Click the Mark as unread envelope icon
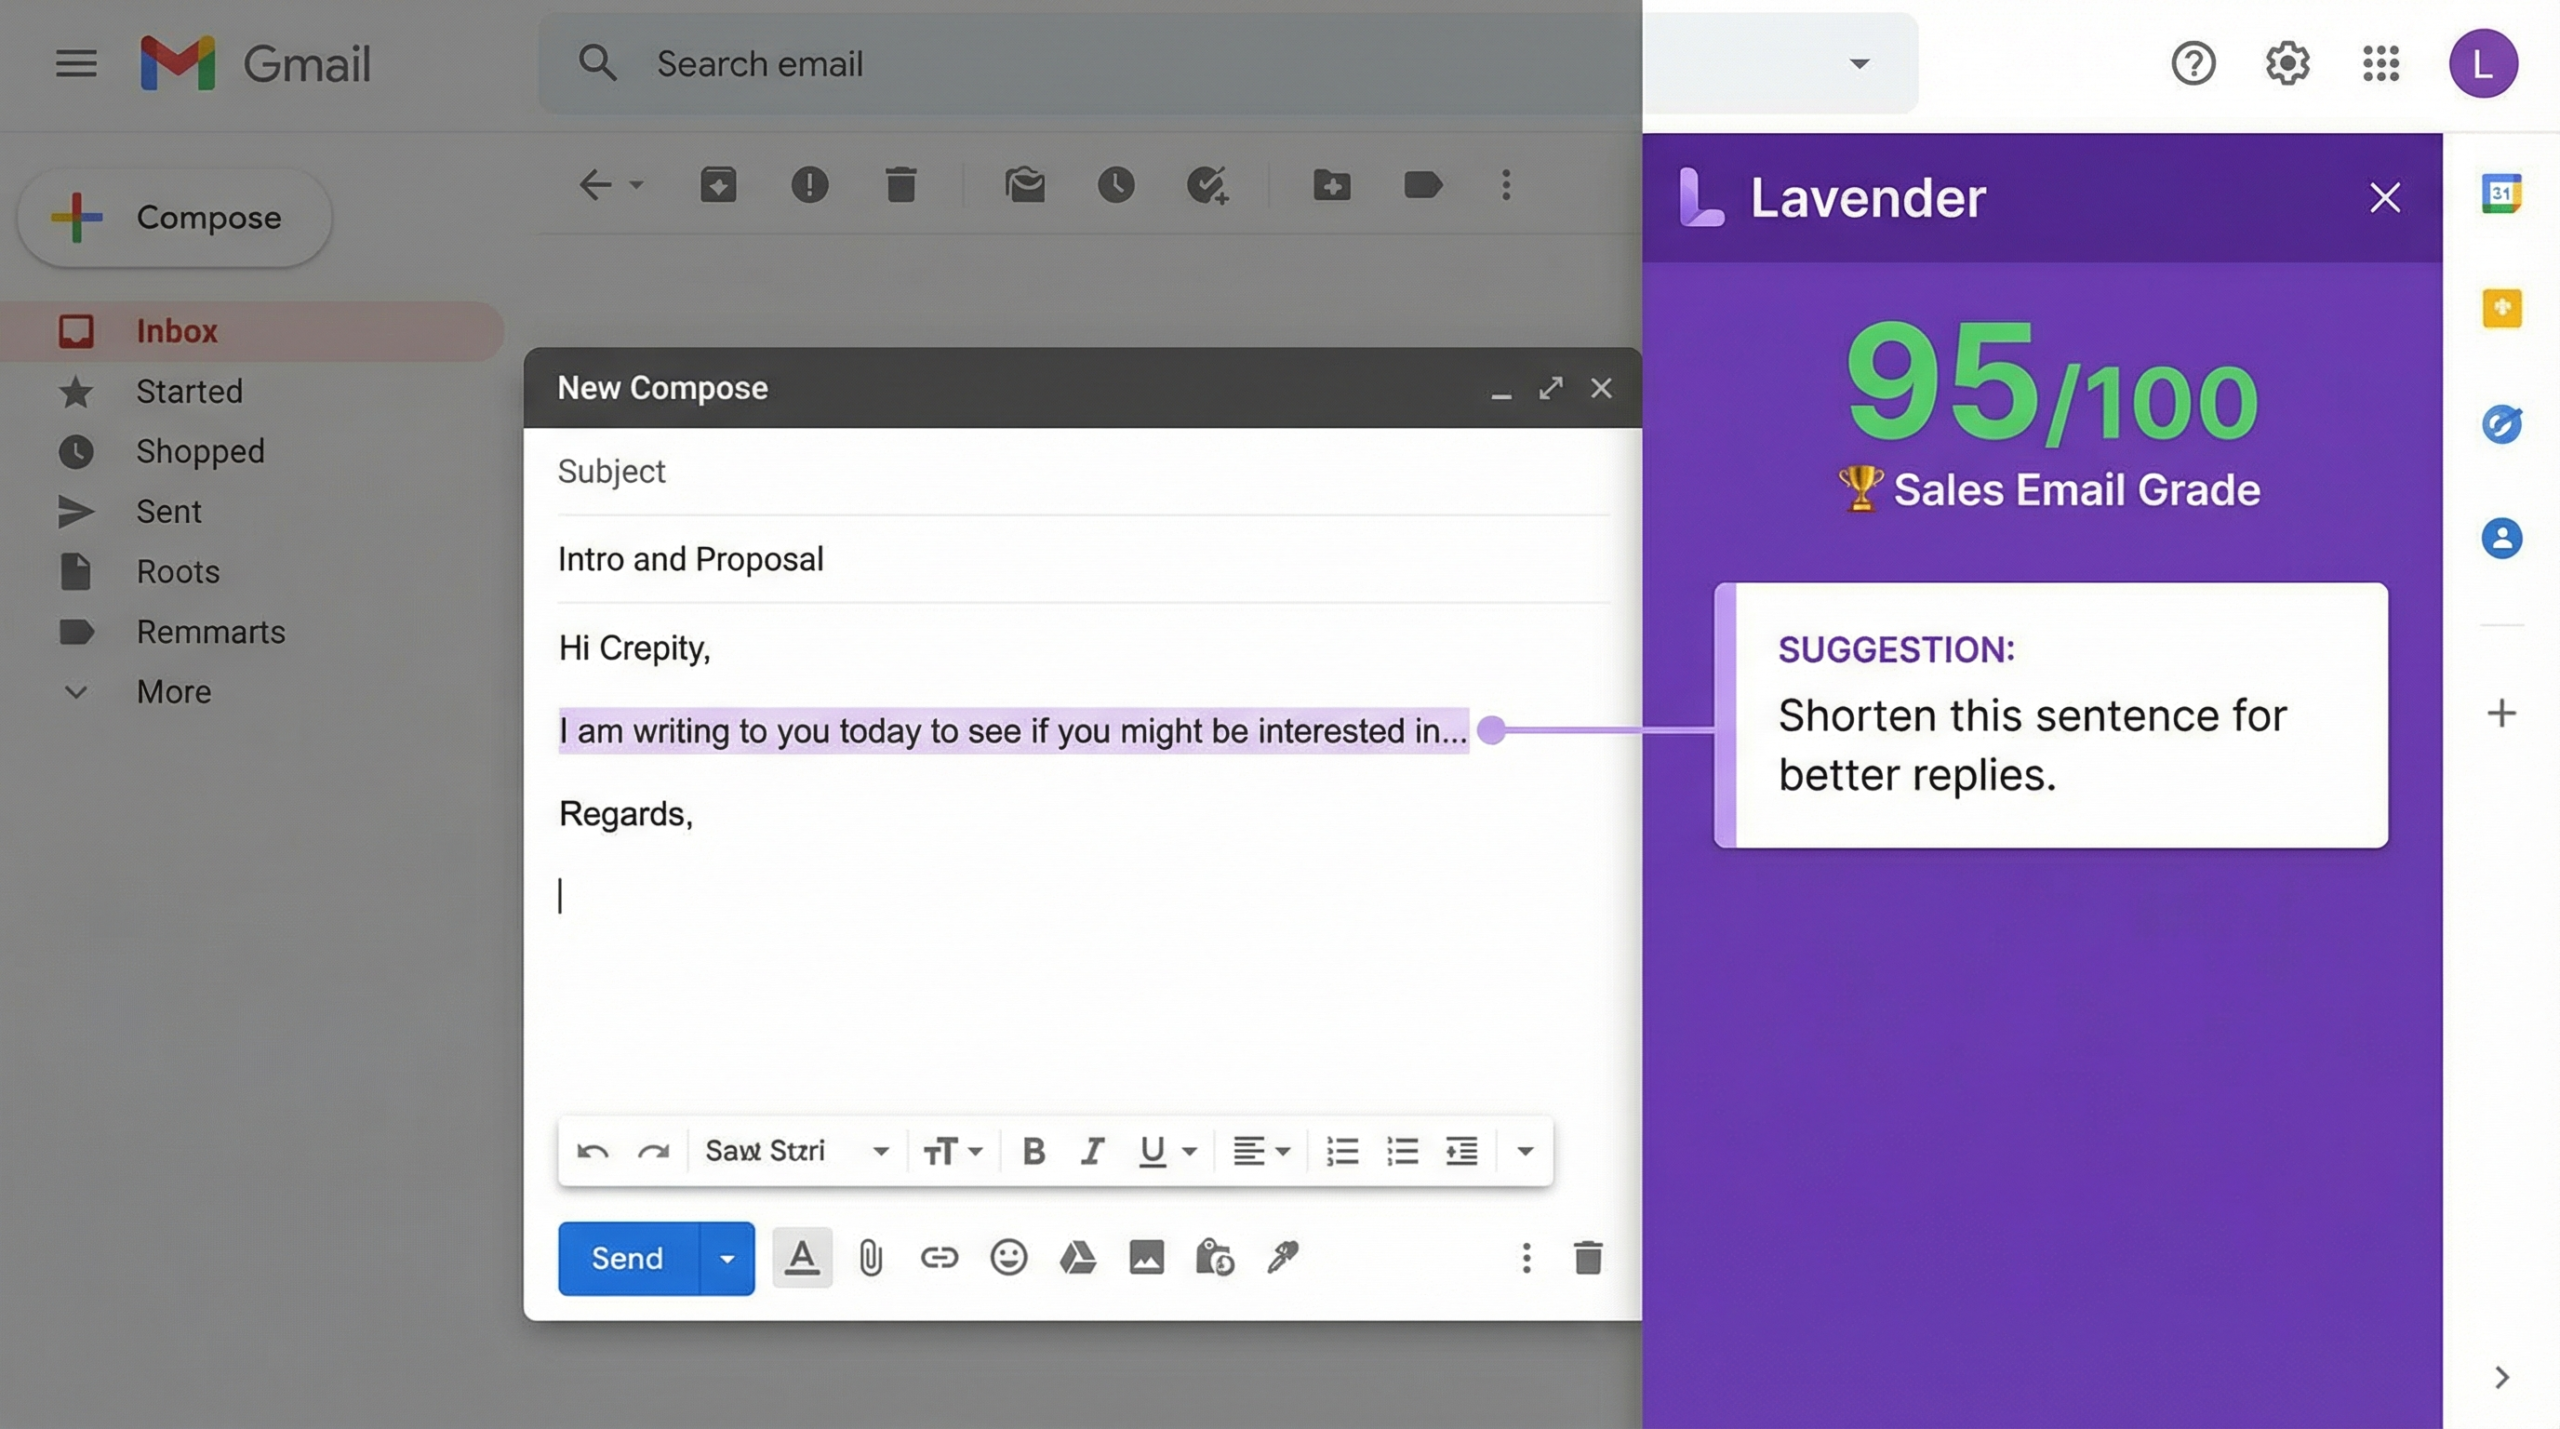 [1025, 185]
